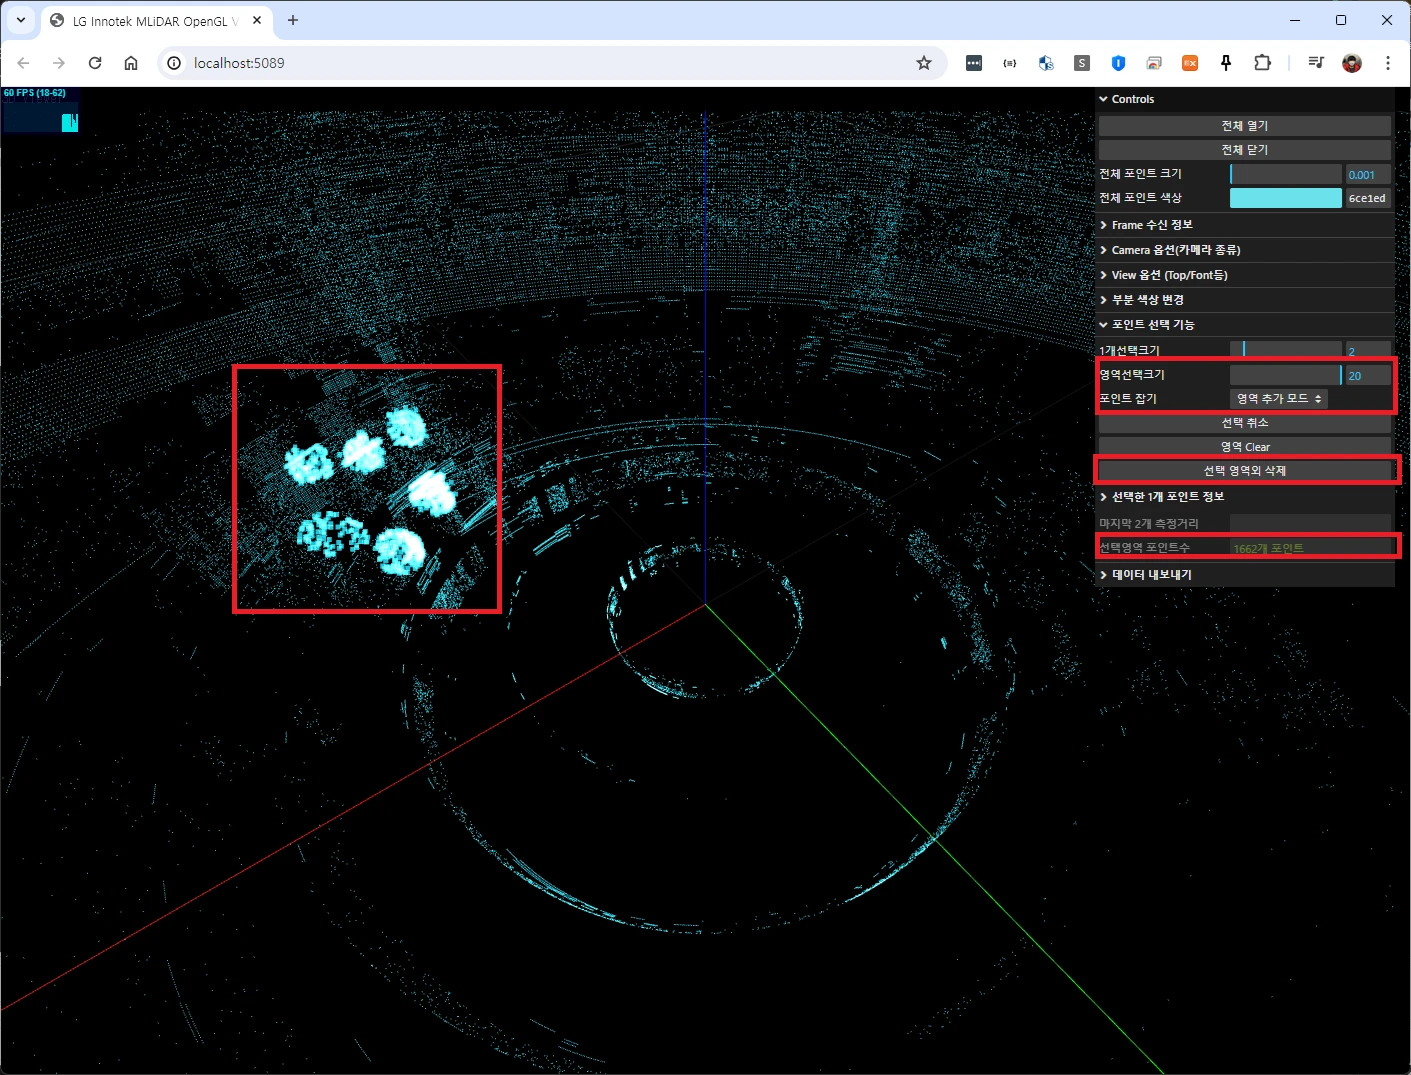This screenshot has width=1411, height=1075.
Task: Bookmark this page with the star
Action: [x=924, y=63]
